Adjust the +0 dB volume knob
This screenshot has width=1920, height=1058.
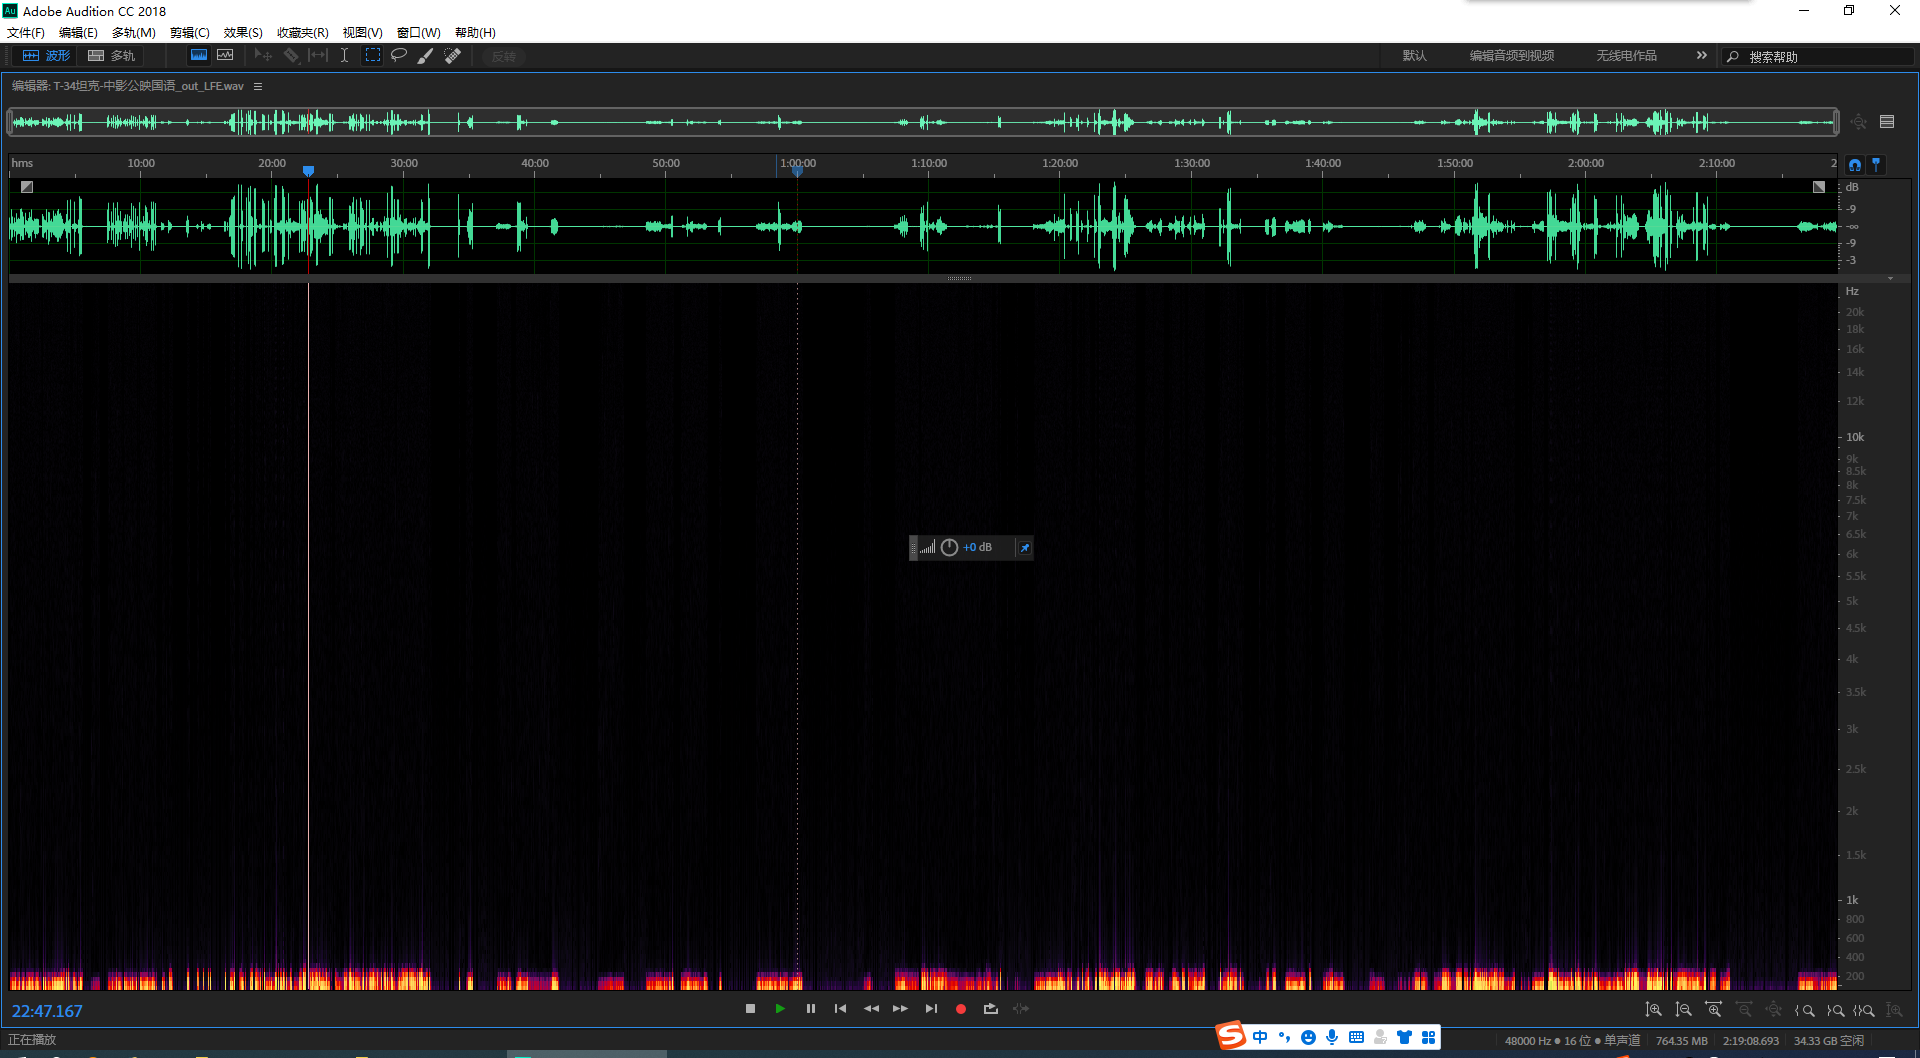click(x=949, y=547)
